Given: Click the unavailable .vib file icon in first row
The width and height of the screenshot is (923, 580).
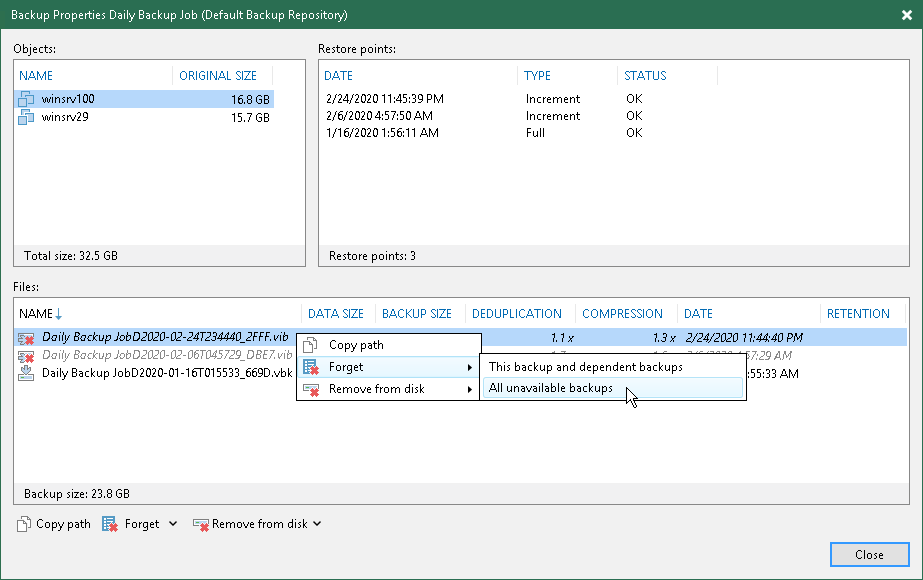Looking at the screenshot, I should pyautogui.click(x=28, y=338).
